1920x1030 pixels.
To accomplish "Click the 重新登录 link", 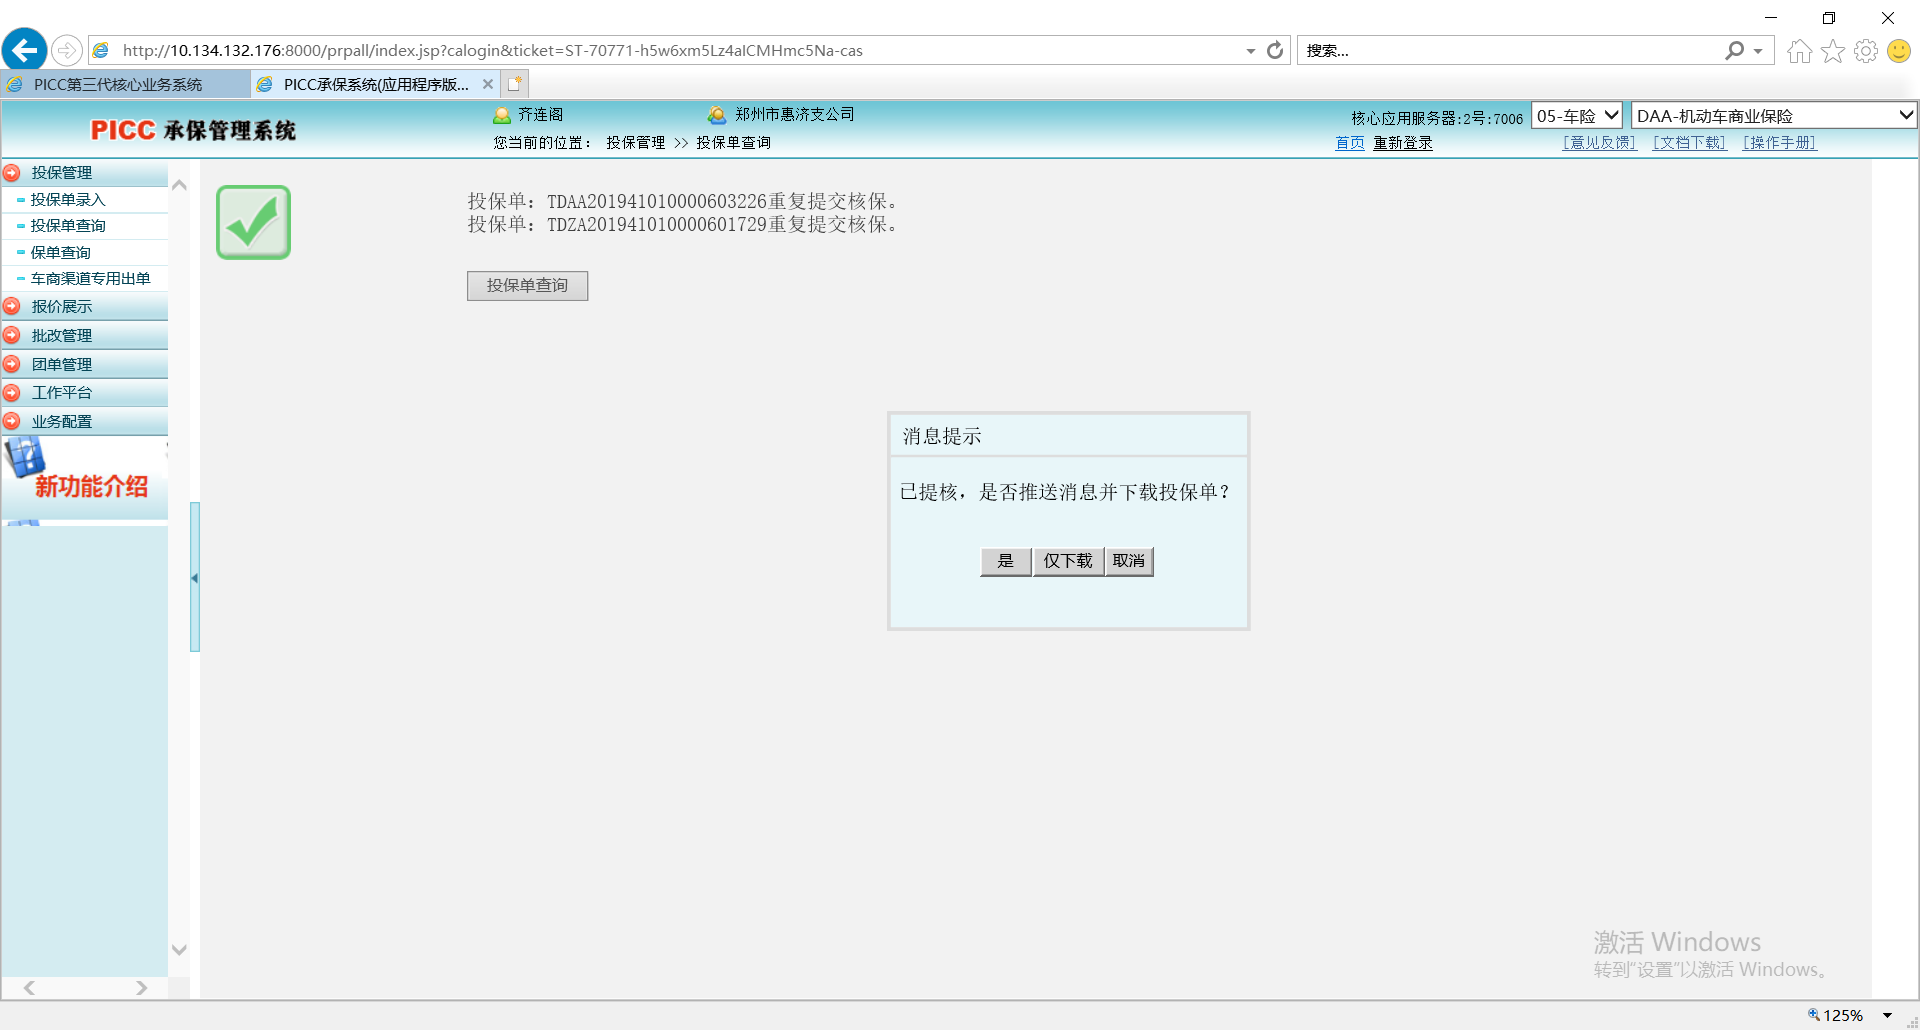I will coord(1402,143).
